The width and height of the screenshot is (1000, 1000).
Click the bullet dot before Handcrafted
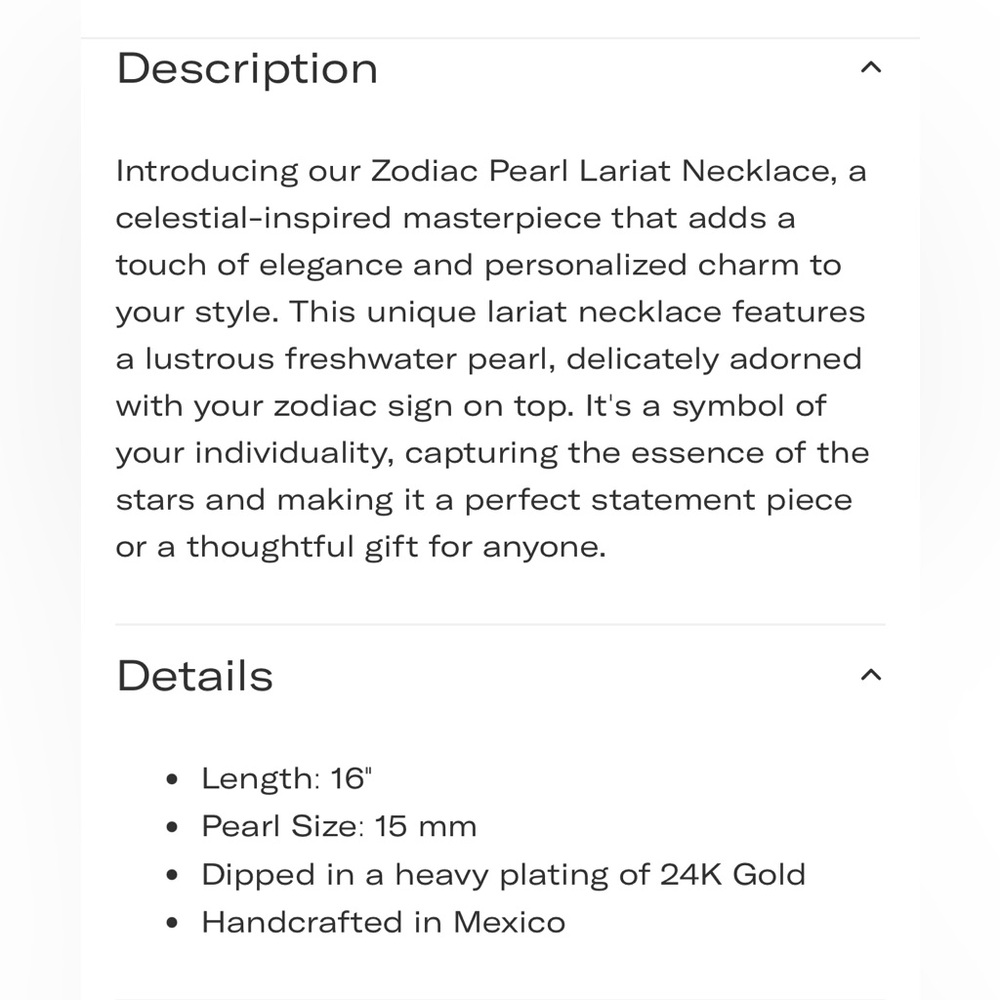(x=172, y=923)
